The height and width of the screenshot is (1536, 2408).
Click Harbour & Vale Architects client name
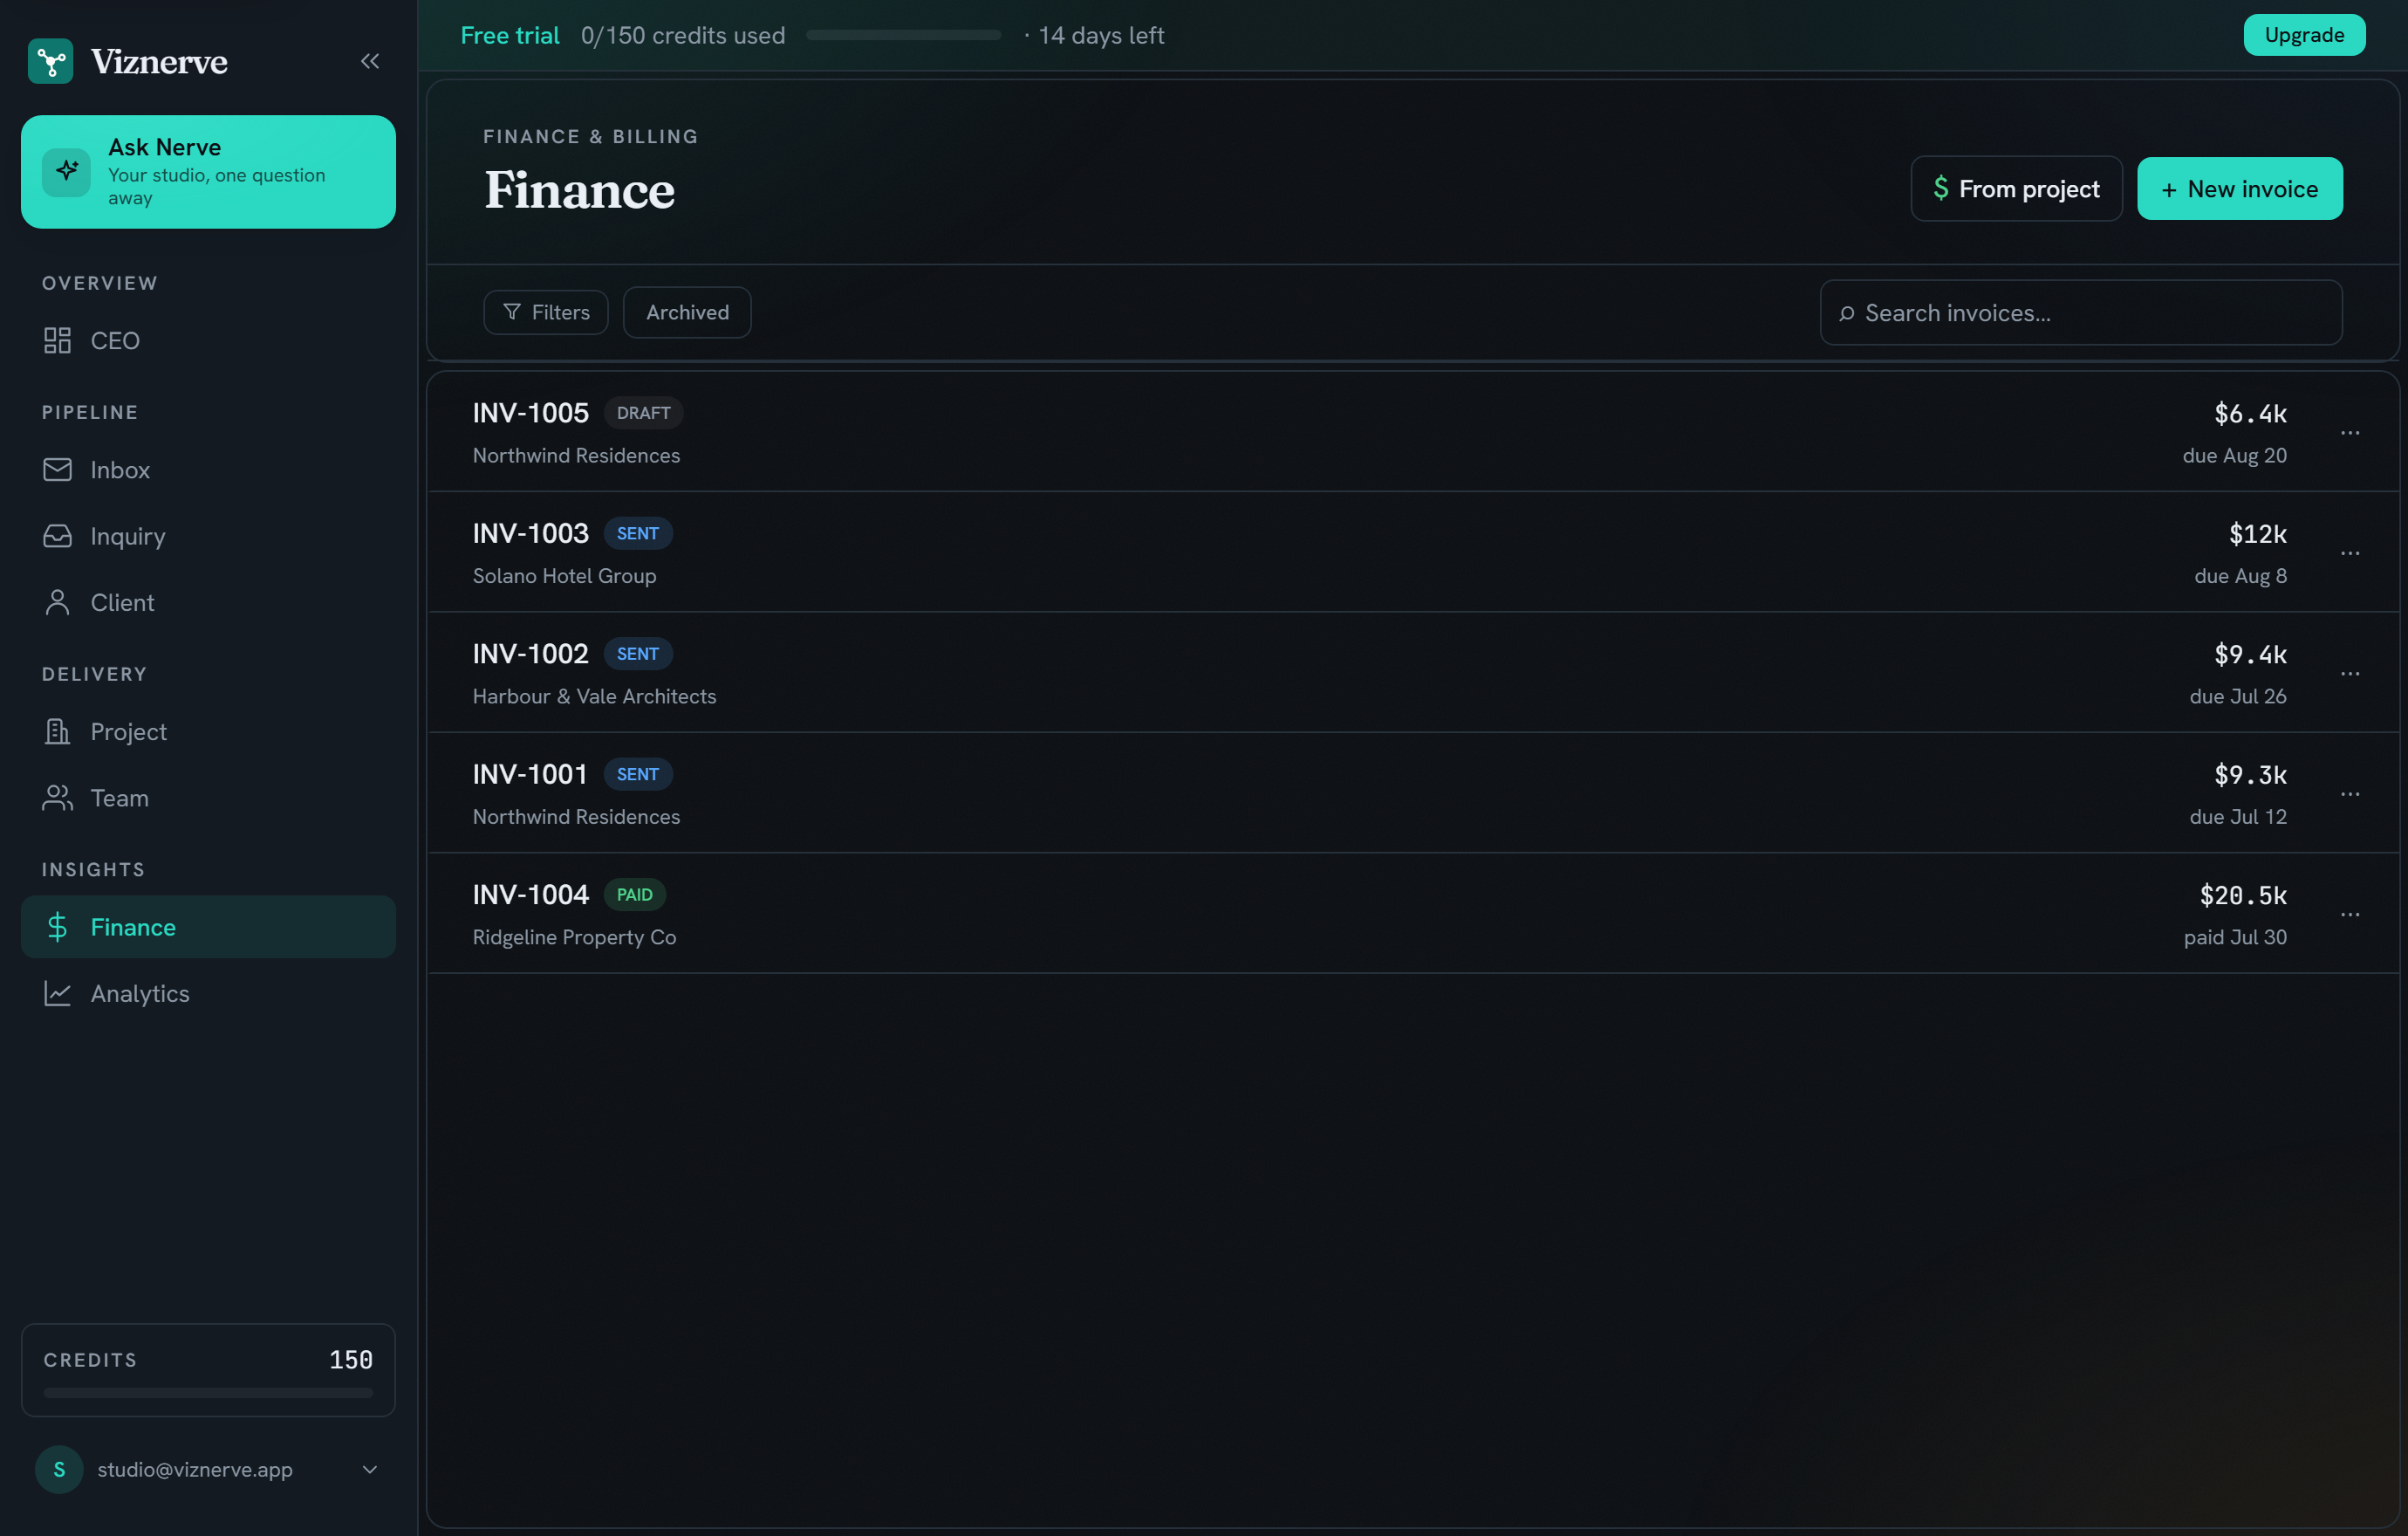(594, 696)
